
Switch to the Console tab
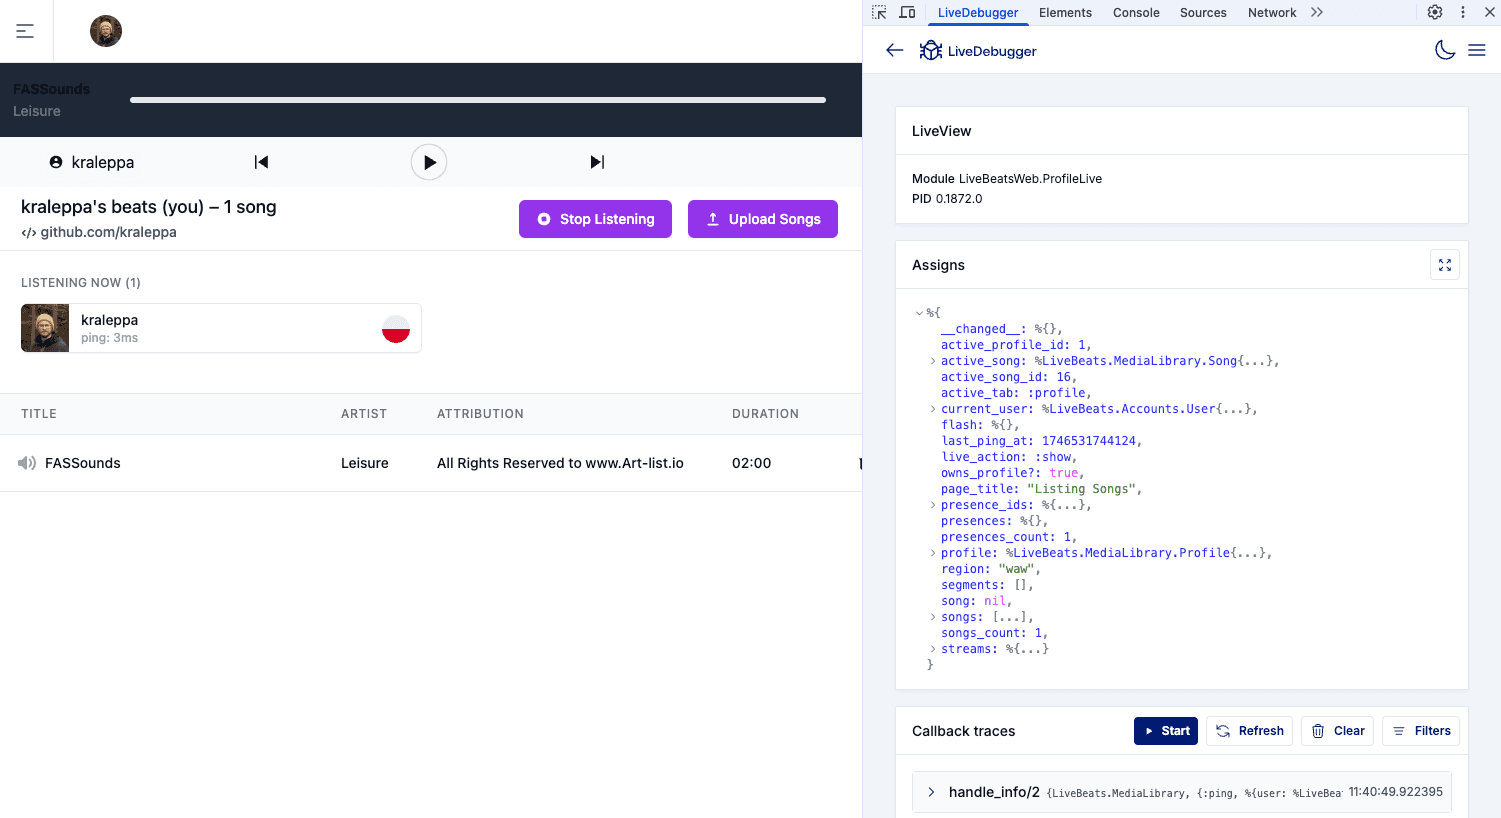click(1136, 13)
